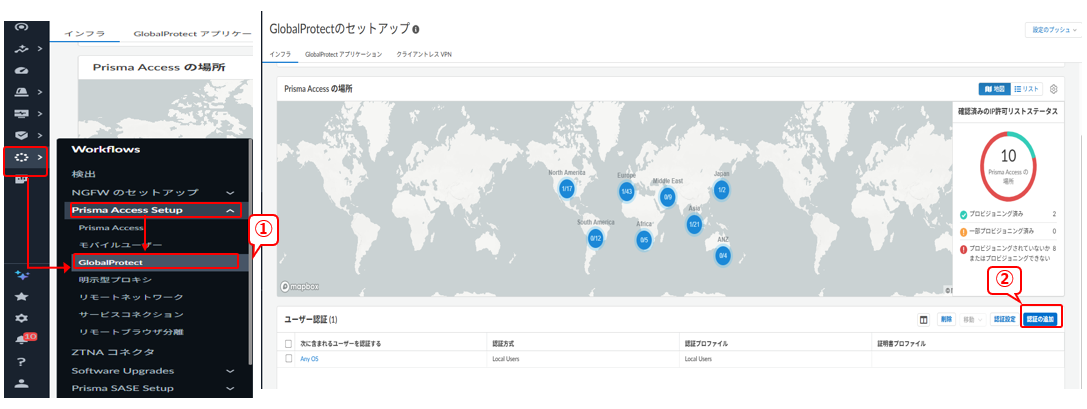The height and width of the screenshot is (409, 1087).
Task: Click the column layout icon in ユーザー認証
Action: 924,319
